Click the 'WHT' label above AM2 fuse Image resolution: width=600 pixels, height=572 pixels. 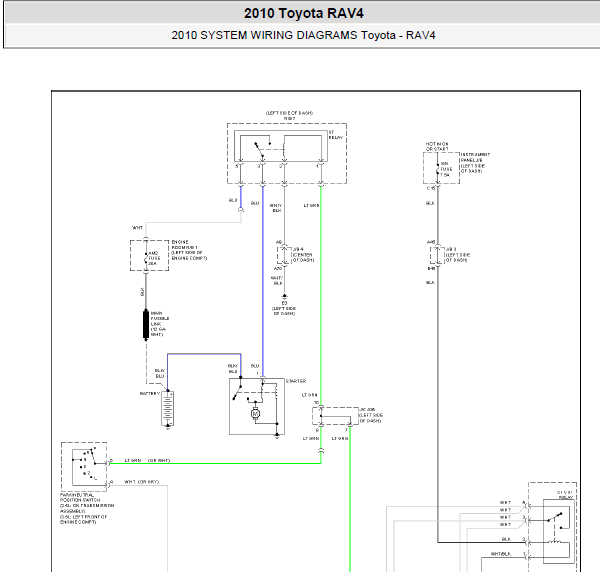pos(137,228)
